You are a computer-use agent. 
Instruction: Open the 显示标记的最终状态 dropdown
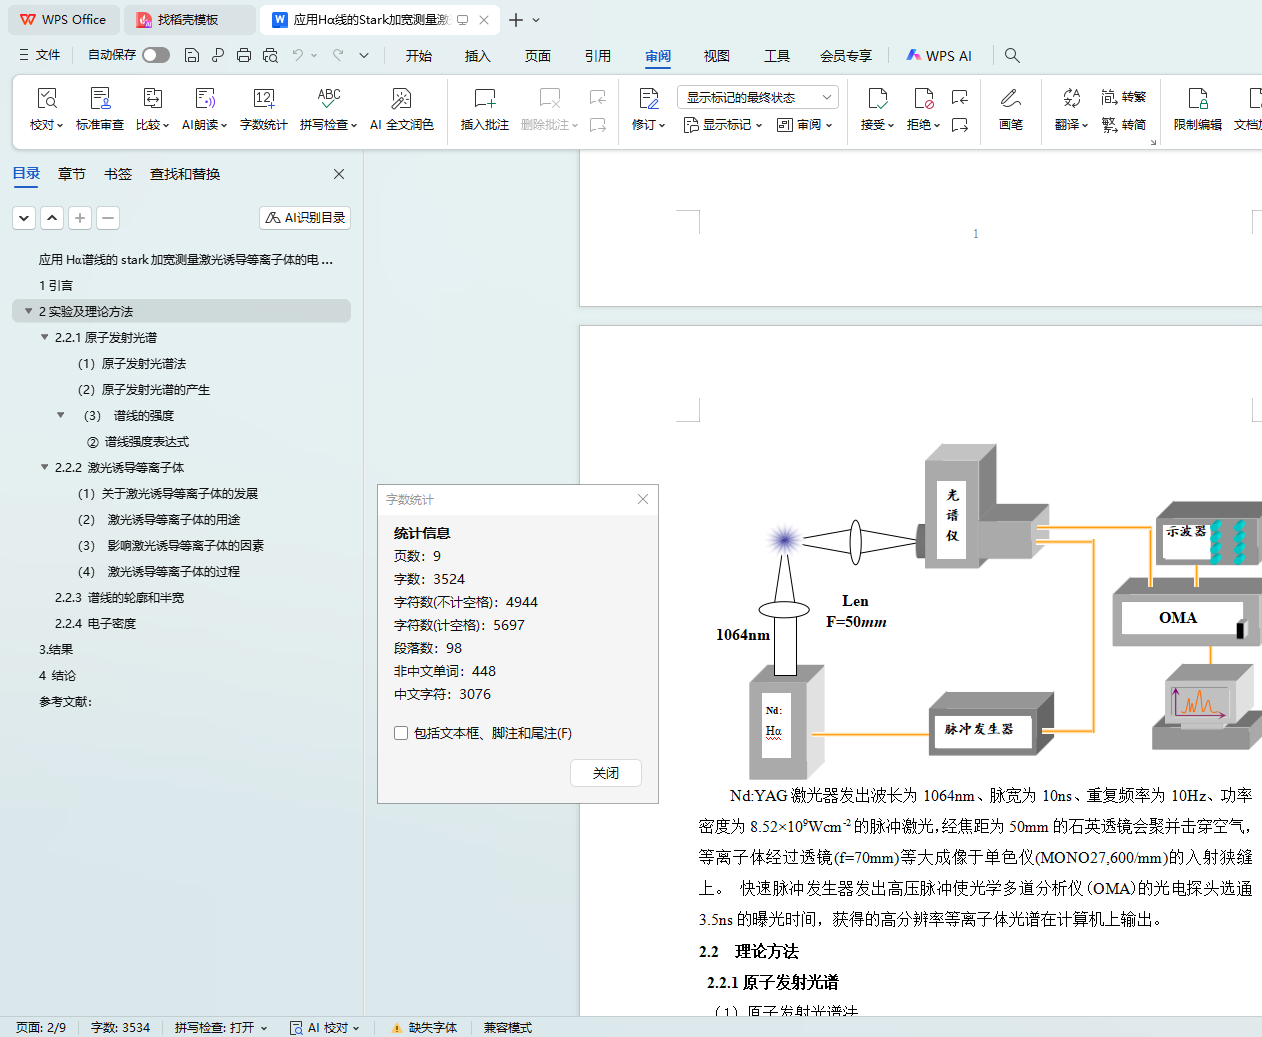click(x=757, y=97)
